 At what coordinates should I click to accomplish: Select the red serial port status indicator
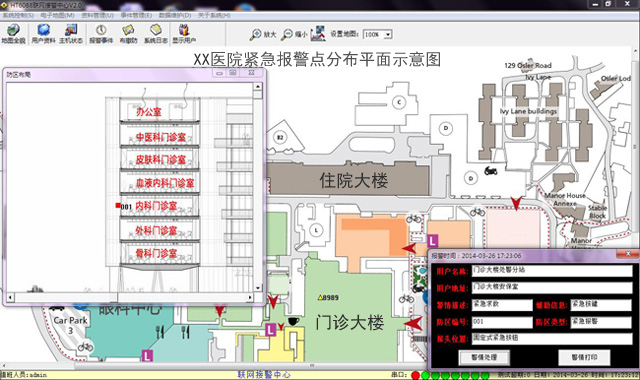pos(416,375)
